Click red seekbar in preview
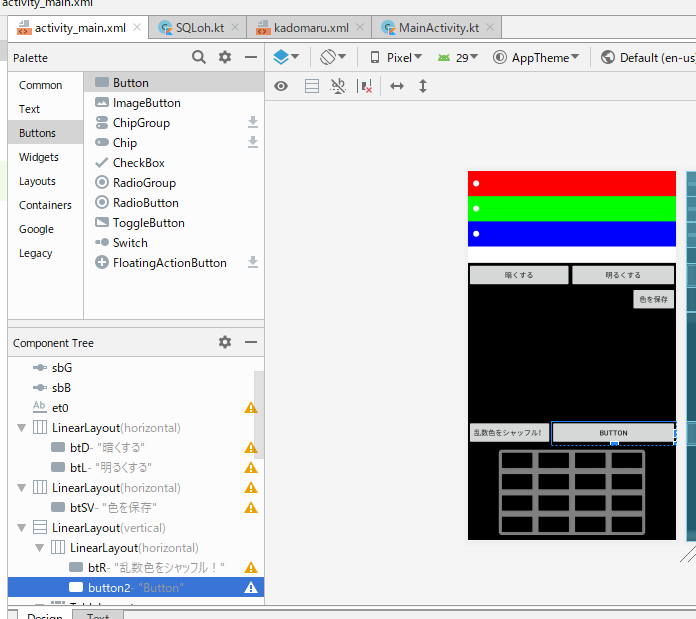This screenshot has height=619, width=696. pos(572,183)
